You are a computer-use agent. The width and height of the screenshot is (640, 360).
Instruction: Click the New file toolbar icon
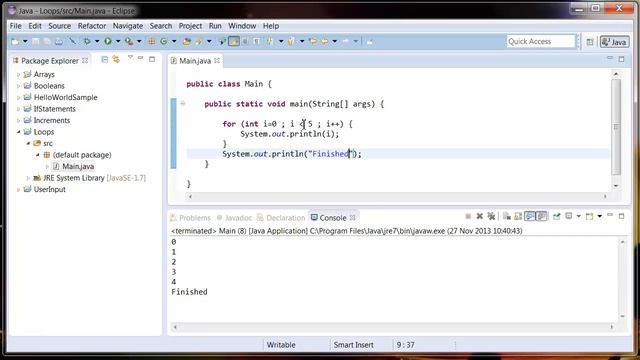click(15, 41)
